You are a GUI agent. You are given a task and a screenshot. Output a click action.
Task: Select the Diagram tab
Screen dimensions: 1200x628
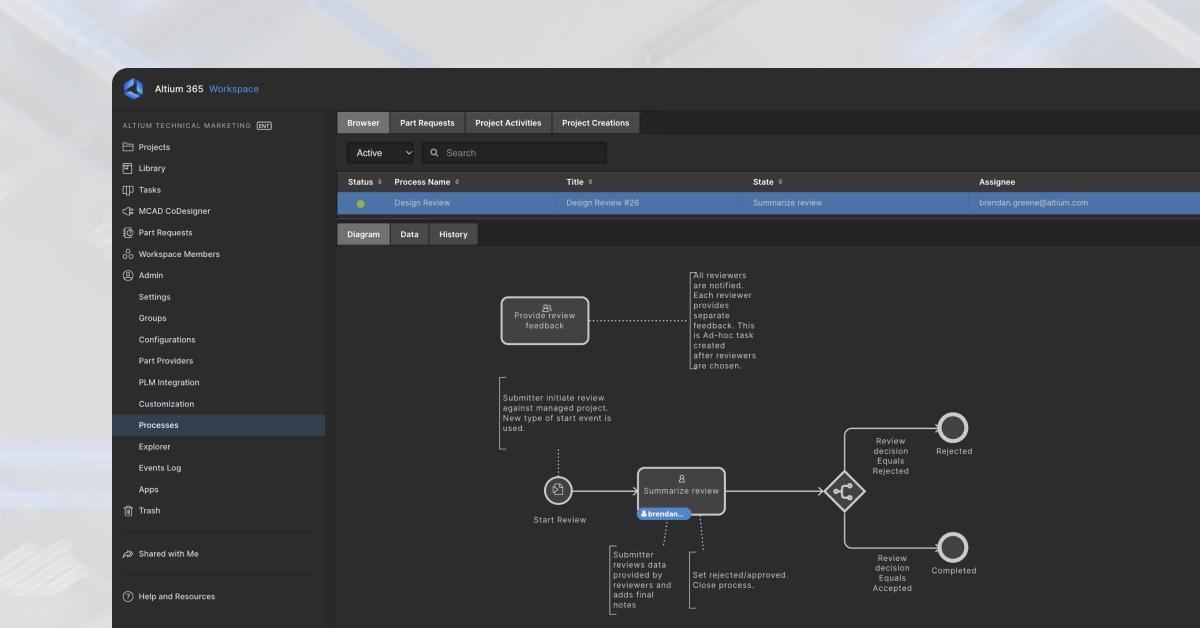click(363, 234)
